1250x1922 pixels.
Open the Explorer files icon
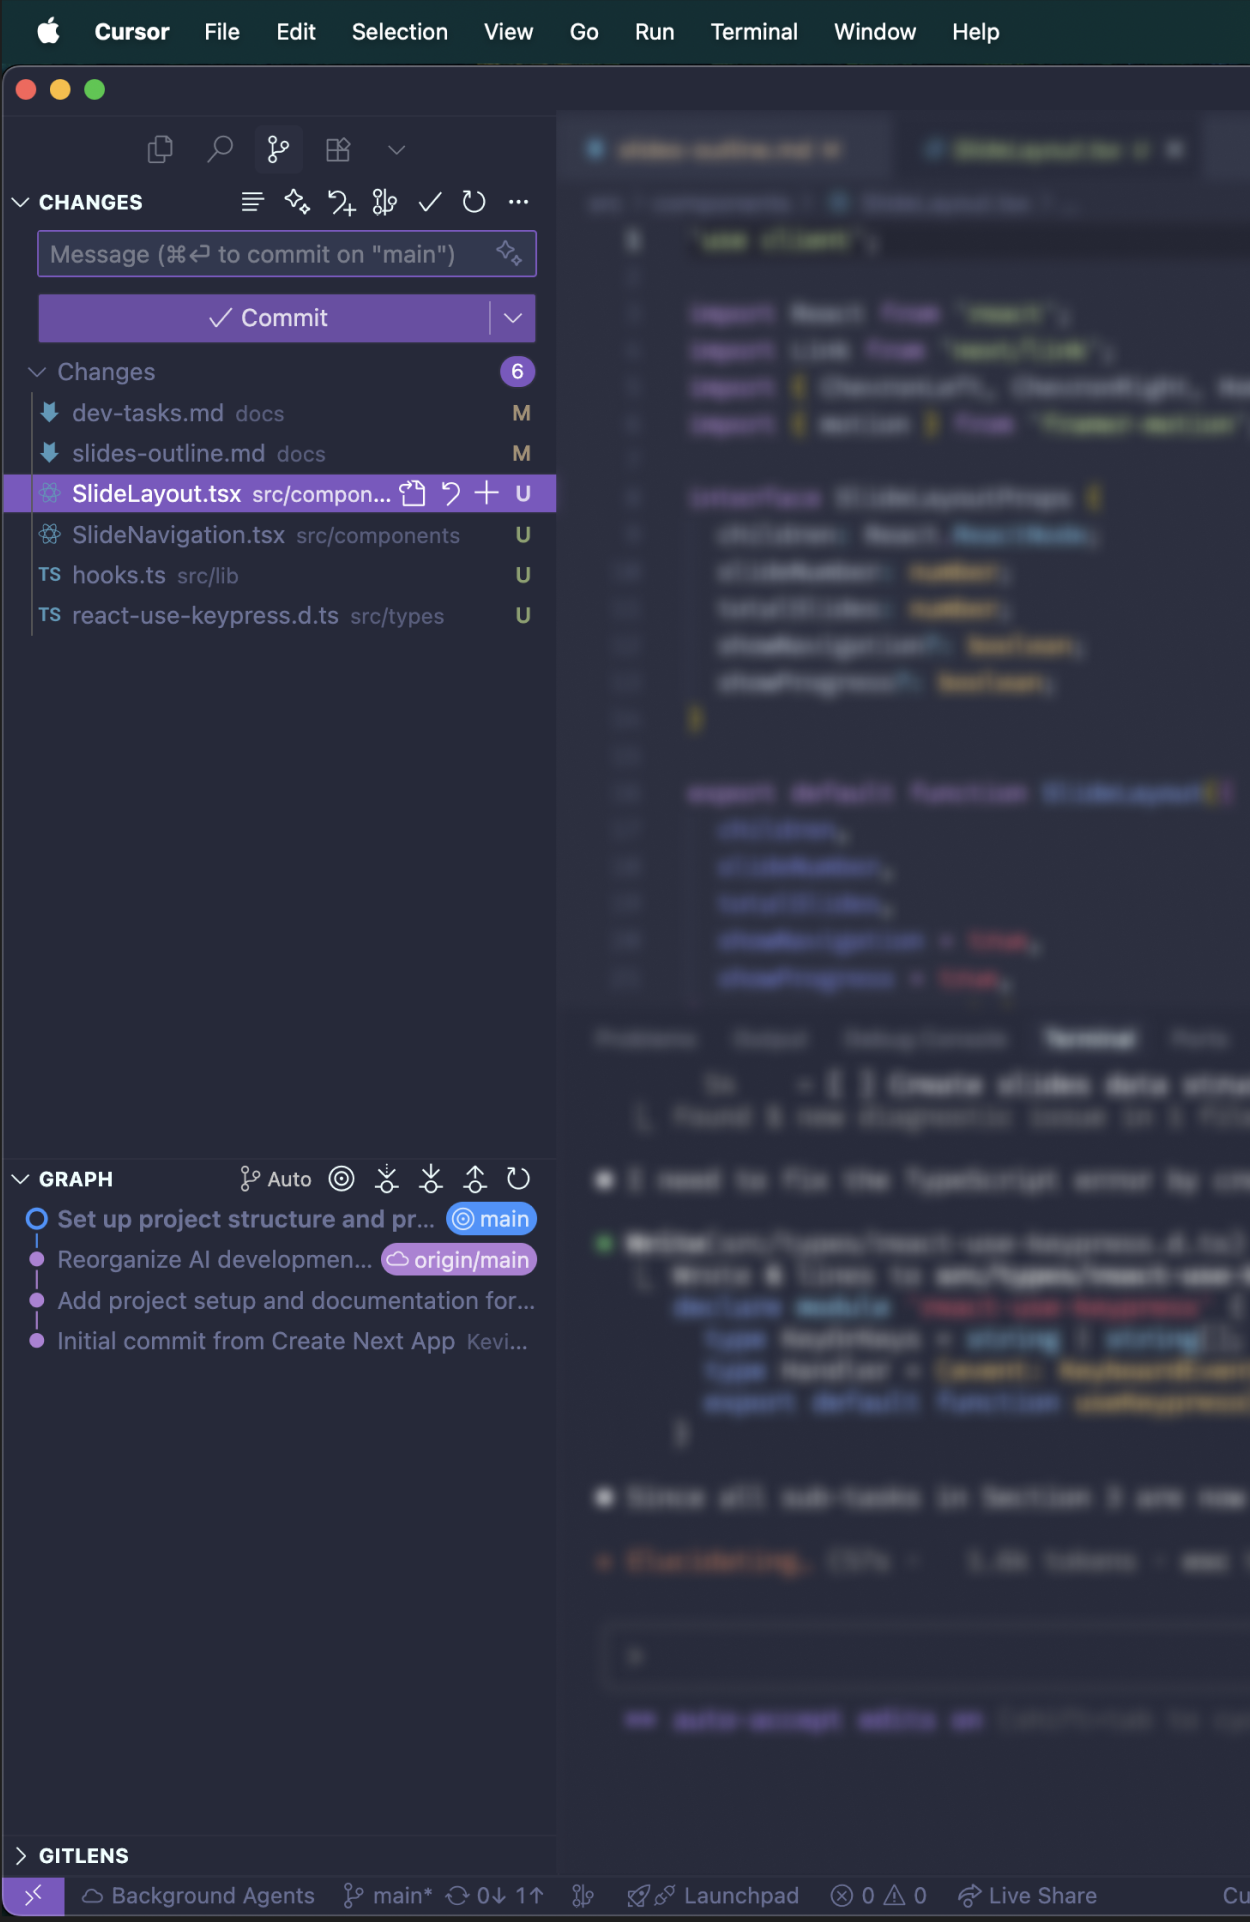tap(160, 150)
